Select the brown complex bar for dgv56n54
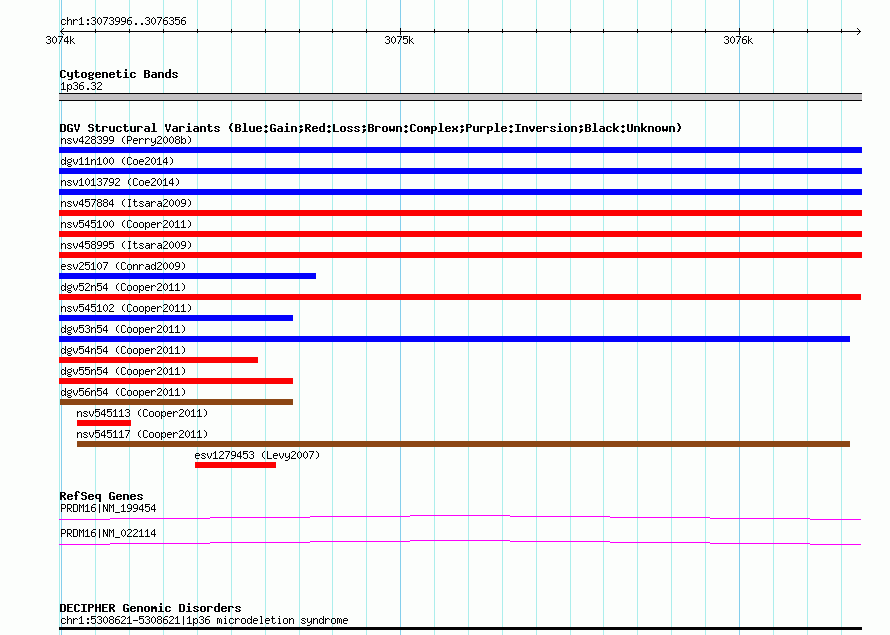This screenshot has width=890, height=635. click(176, 402)
